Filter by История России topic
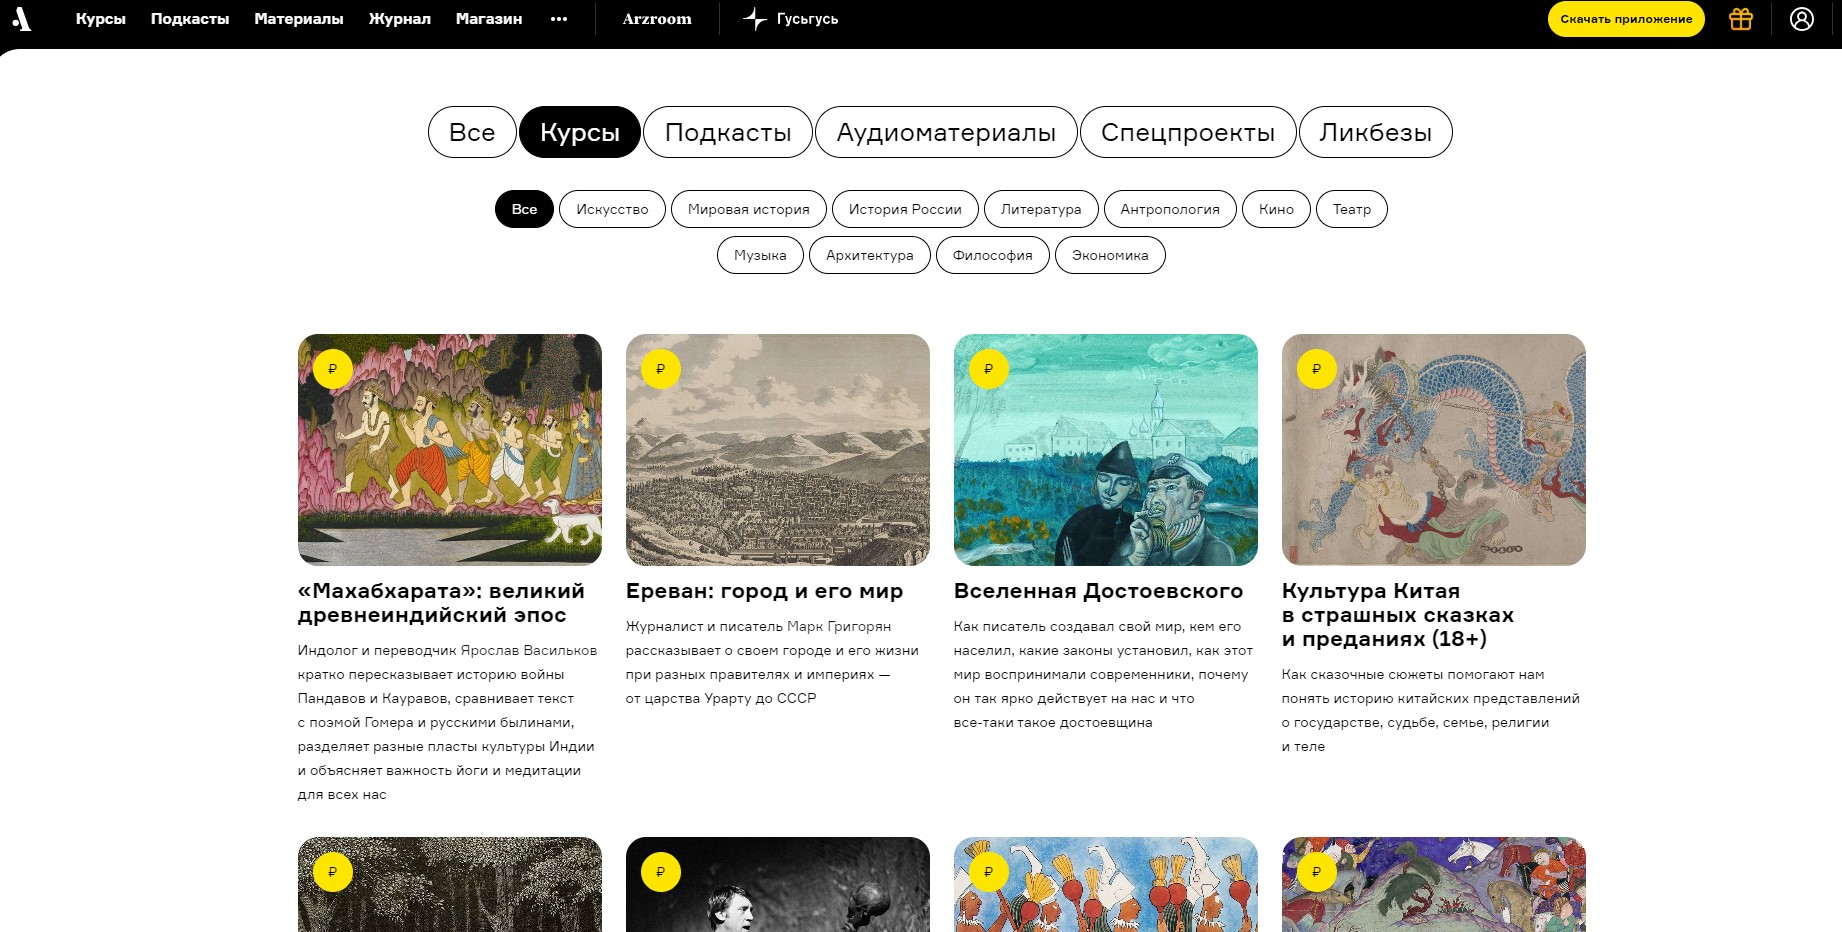Screen dimensions: 1842x932 905,209
